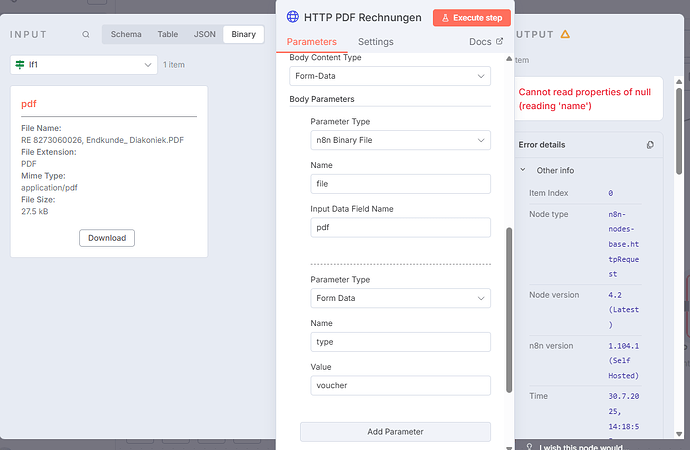Screen dimensions: 690x450
Task: Collapse the Other info section
Action: [x=526, y=170]
